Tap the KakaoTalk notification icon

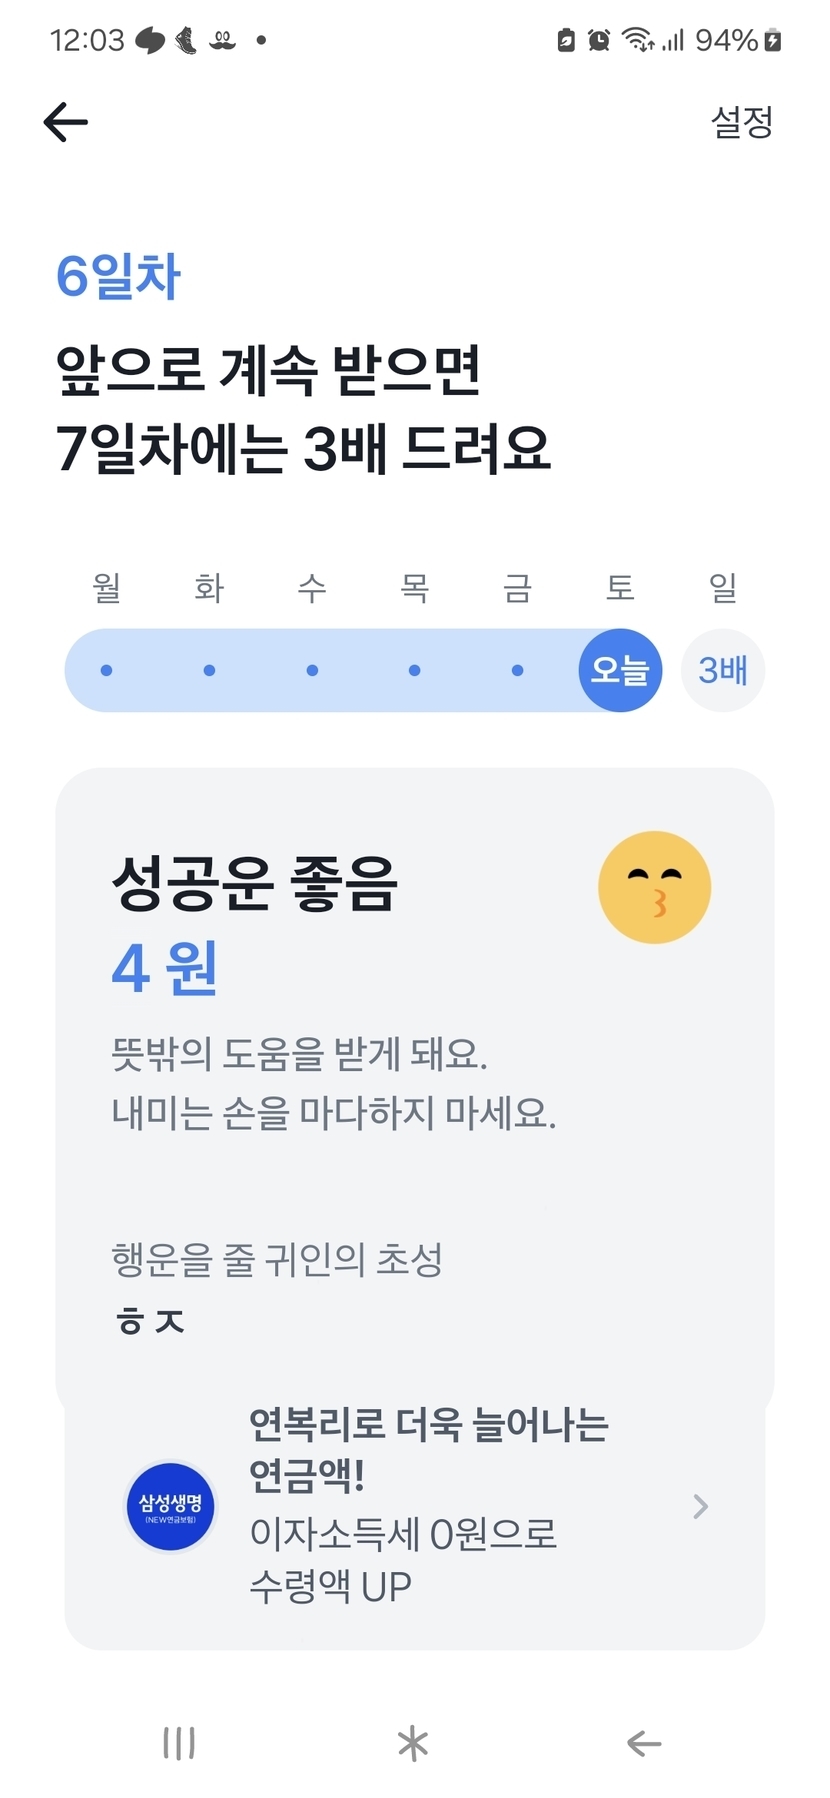150,40
